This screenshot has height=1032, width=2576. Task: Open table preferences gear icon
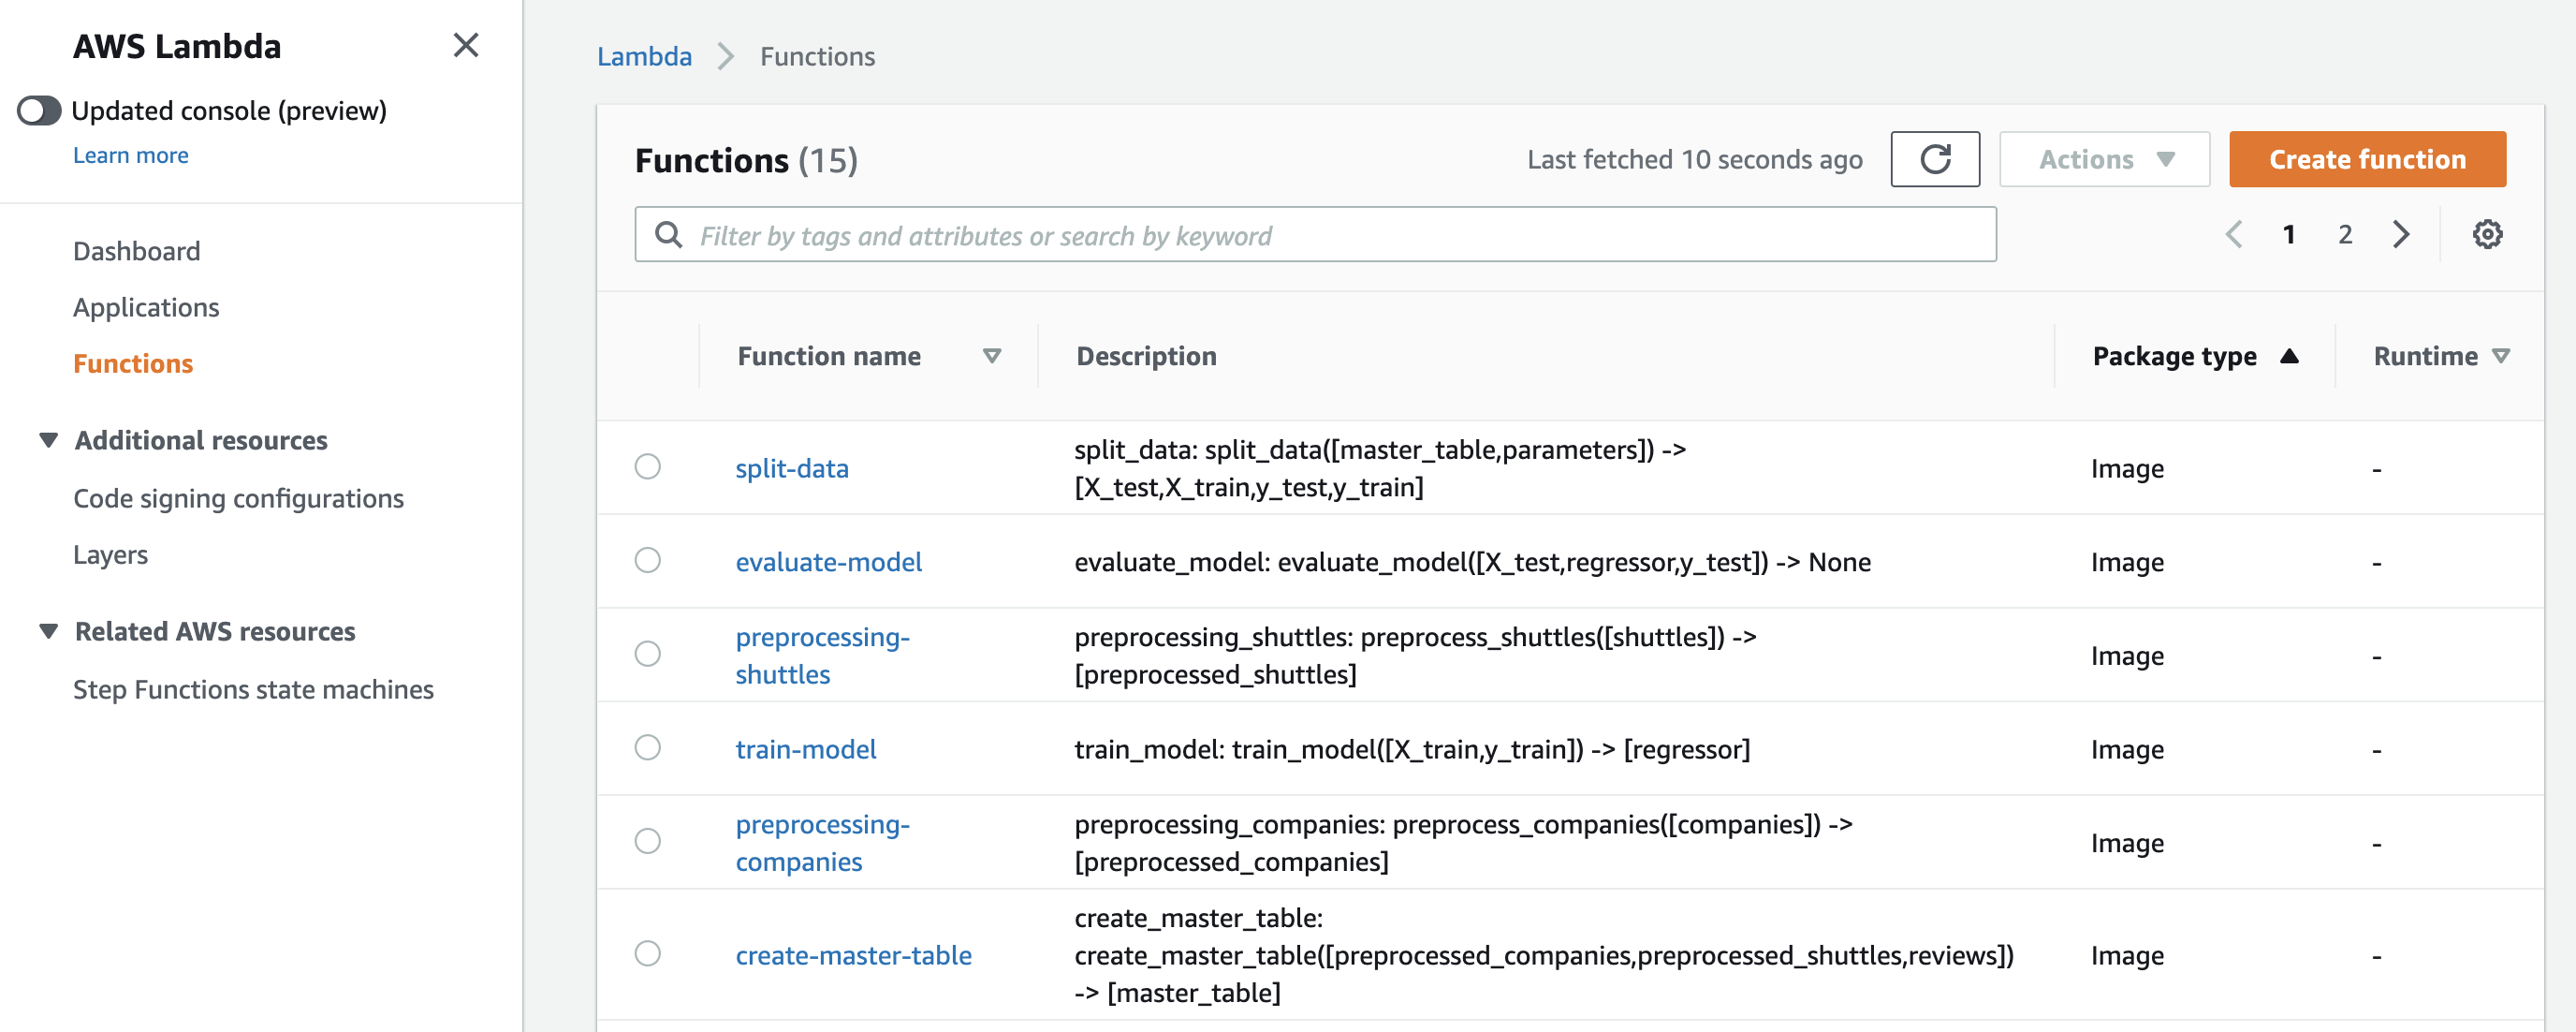click(x=2486, y=235)
